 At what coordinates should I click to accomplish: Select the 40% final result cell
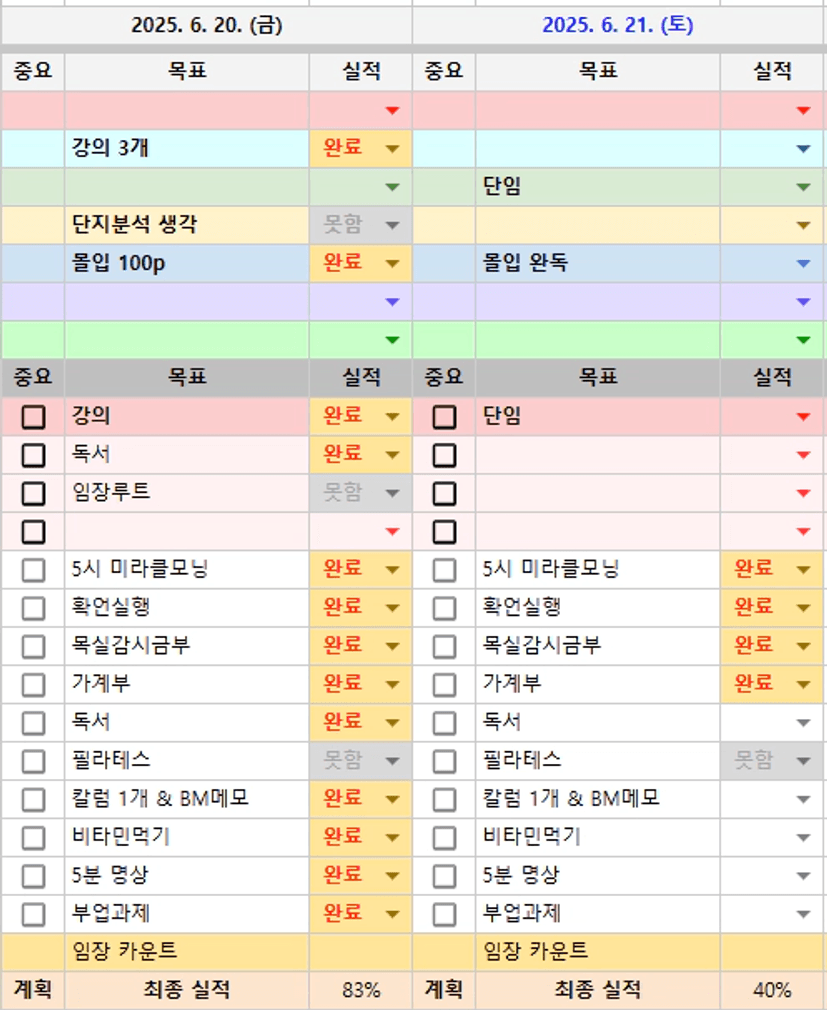[x=772, y=990]
